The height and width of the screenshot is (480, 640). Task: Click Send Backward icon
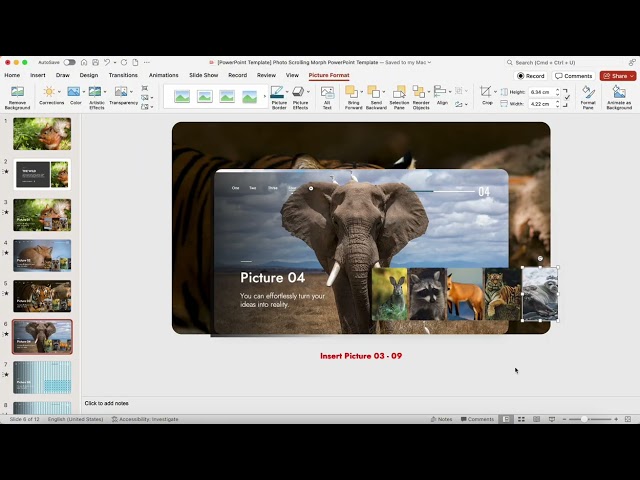pyautogui.click(x=373, y=92)
